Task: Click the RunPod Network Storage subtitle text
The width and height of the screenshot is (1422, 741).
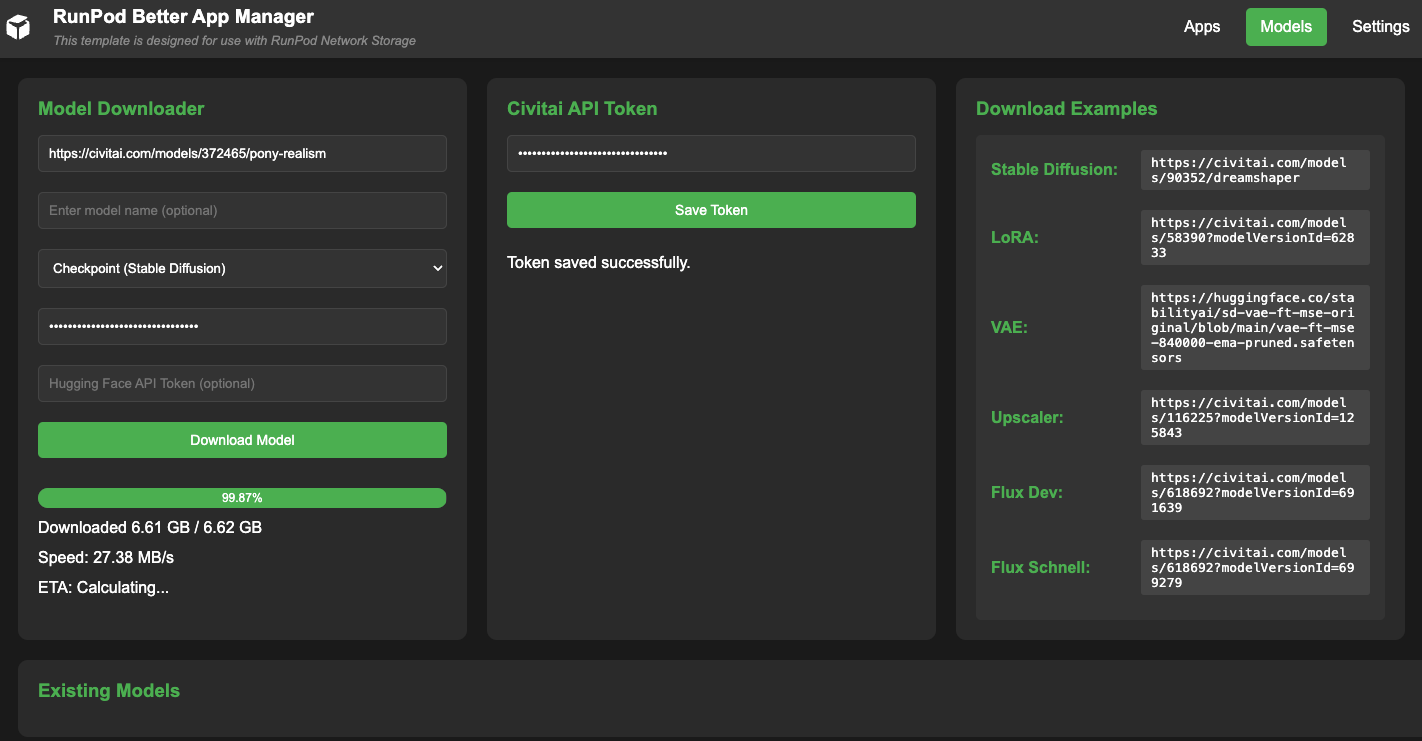Action: point(235,41)
